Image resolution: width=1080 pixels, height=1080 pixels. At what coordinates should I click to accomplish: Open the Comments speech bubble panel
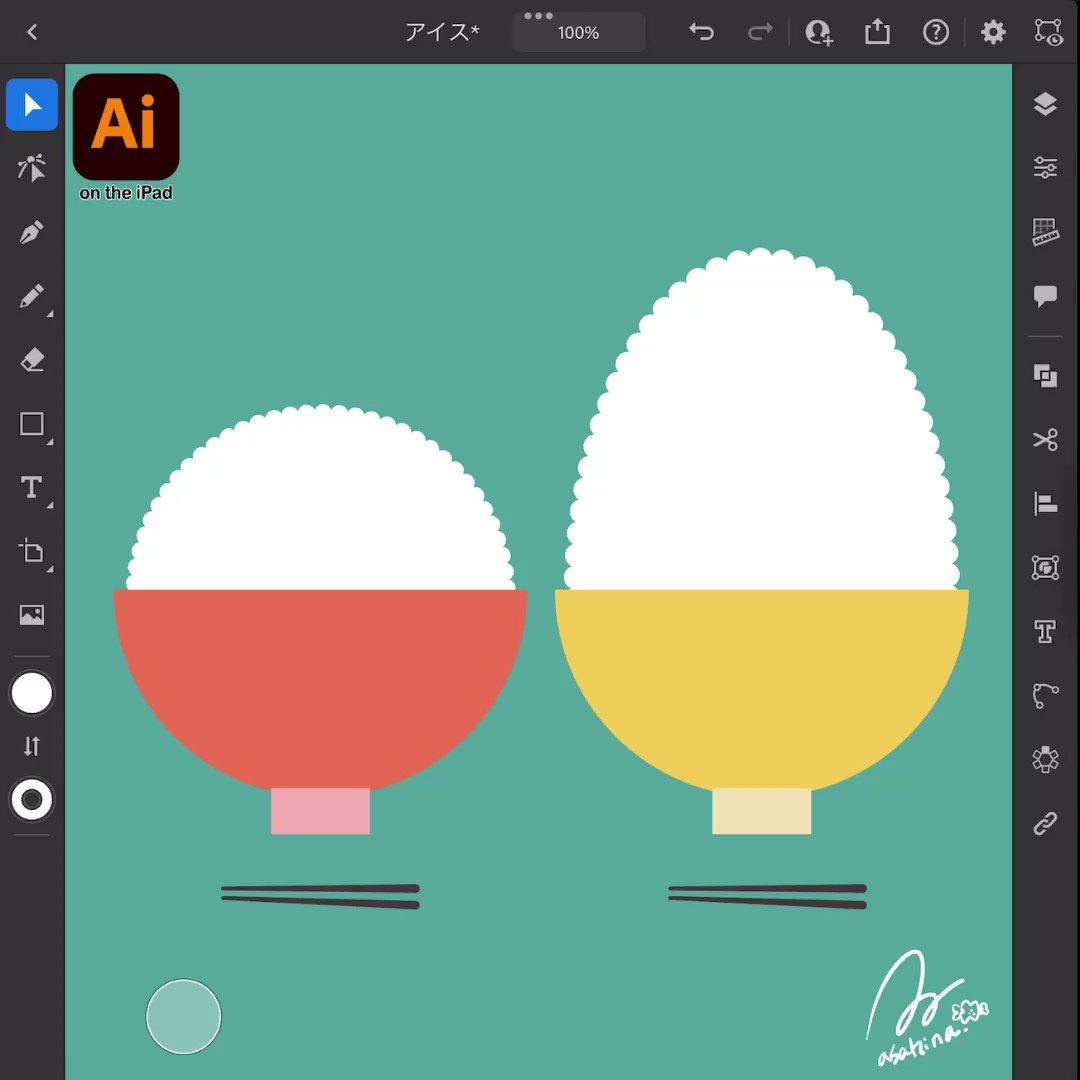1045,296
